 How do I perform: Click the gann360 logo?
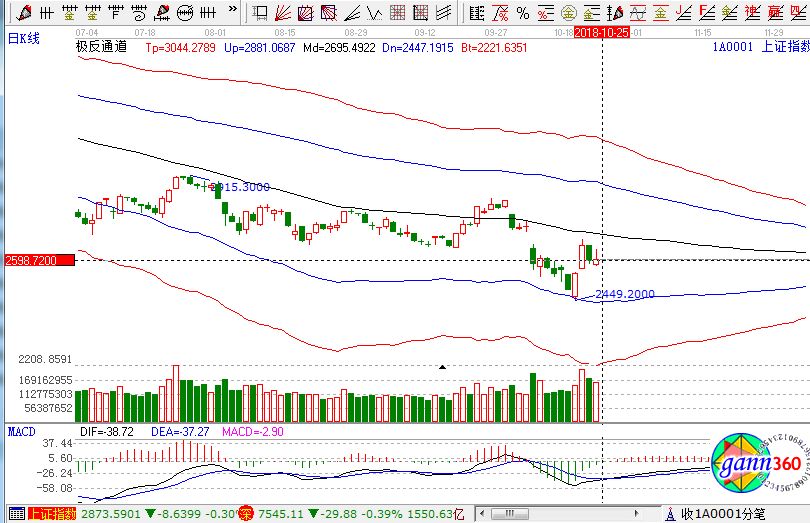pyautogui.click(x=758, y=464)
